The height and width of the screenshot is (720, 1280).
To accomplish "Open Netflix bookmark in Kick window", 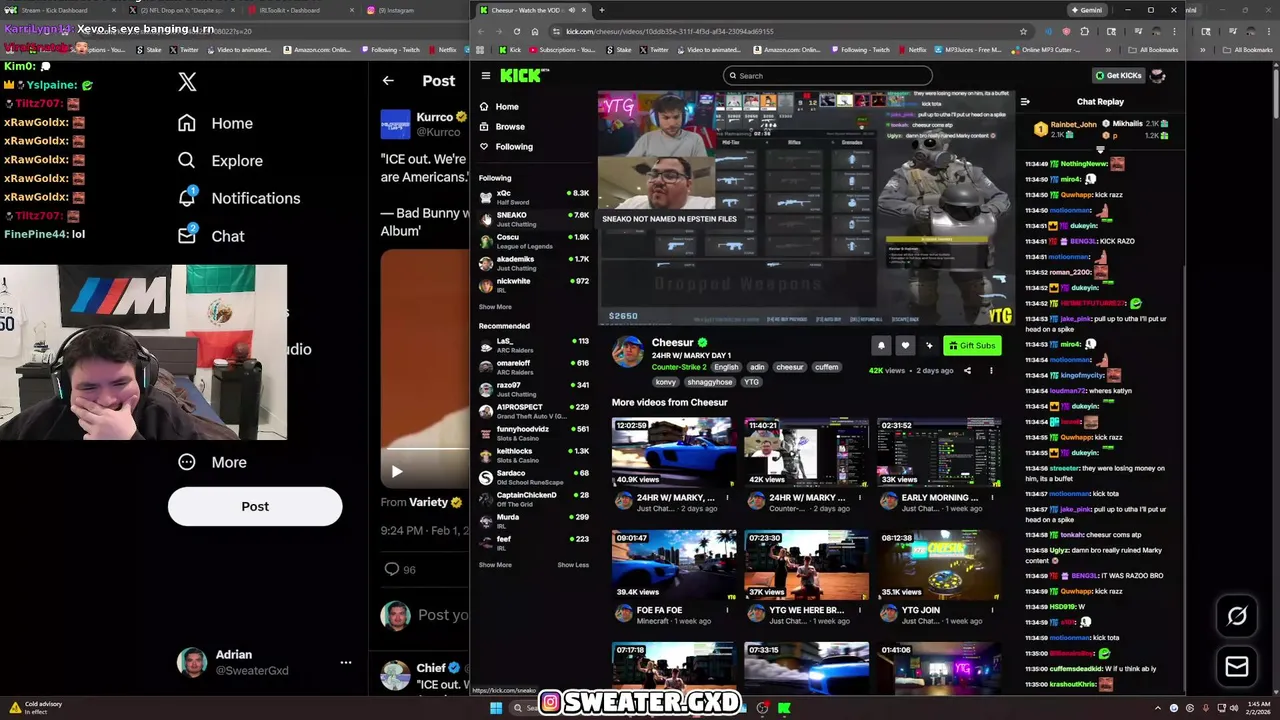I will point(913,49).
